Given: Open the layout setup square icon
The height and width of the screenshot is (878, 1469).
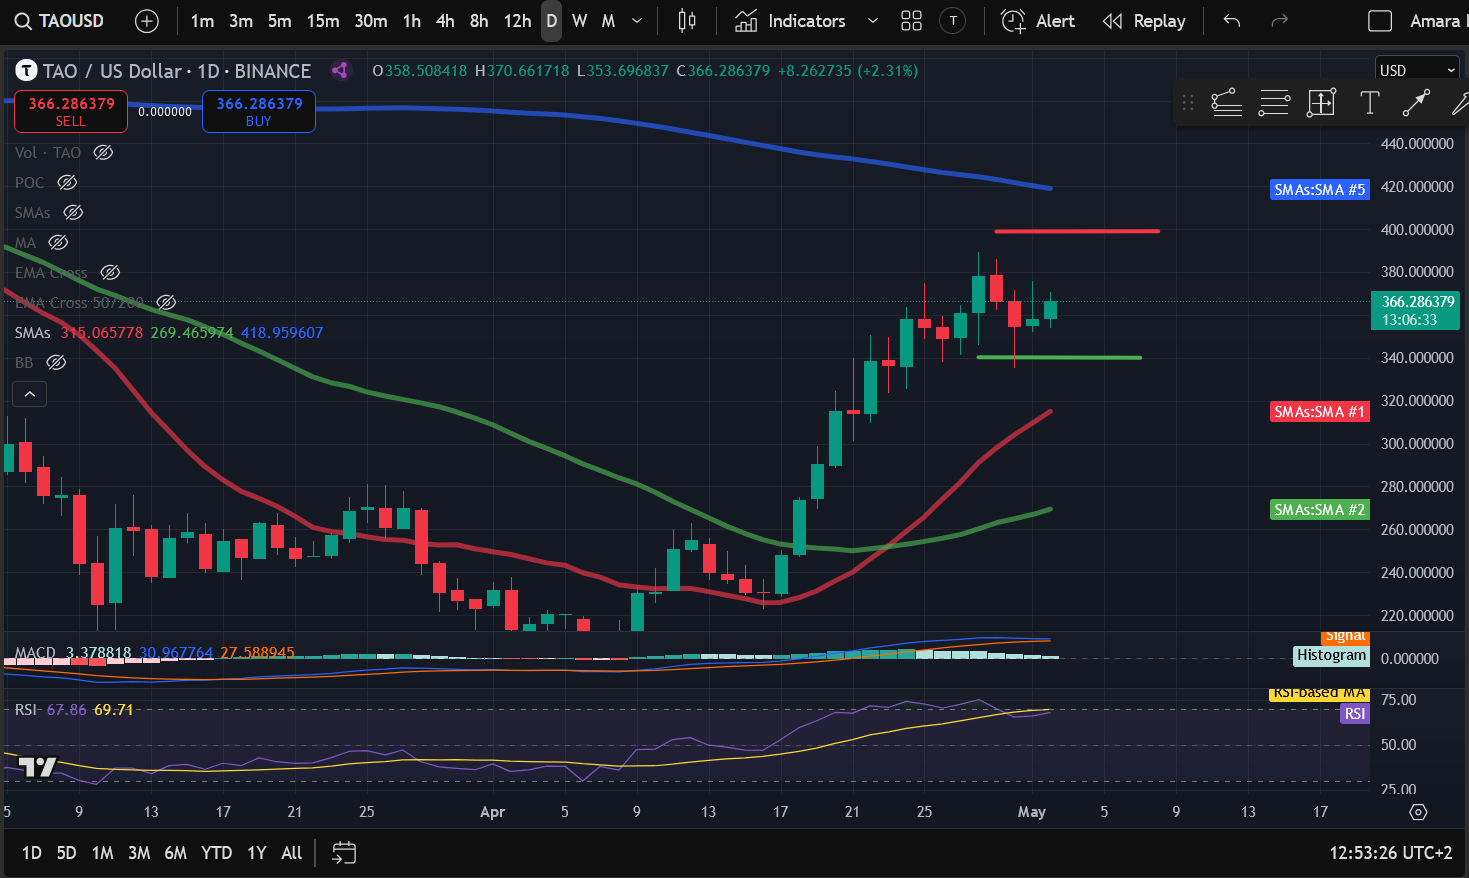Looking at the screenshot, I should 1380,21.
